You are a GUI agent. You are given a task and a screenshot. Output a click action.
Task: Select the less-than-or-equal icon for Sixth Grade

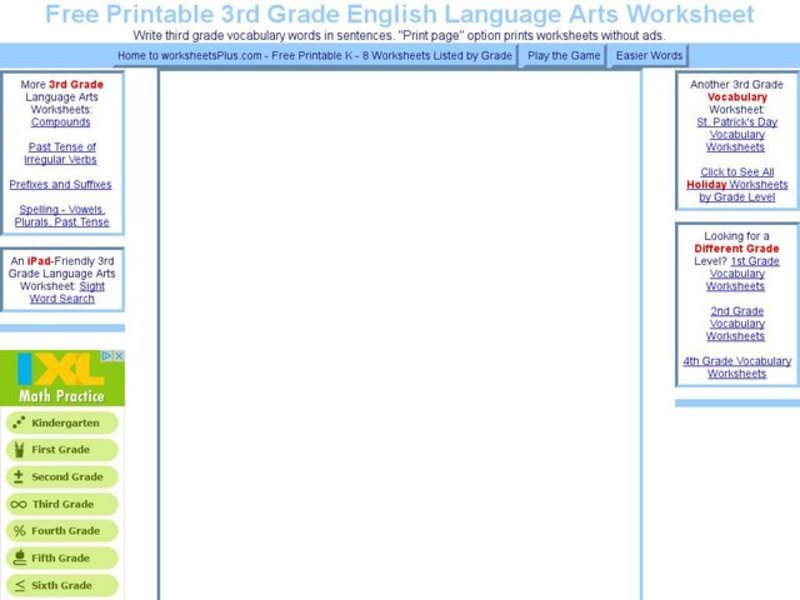point(19,585)
